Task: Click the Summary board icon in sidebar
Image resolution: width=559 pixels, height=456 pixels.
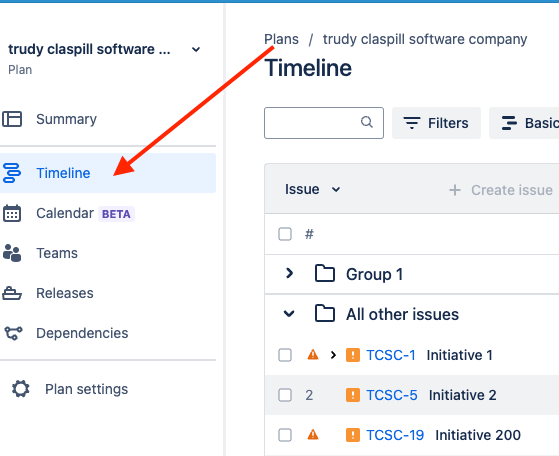Action: pyautogui.click(x=12, y=119)
